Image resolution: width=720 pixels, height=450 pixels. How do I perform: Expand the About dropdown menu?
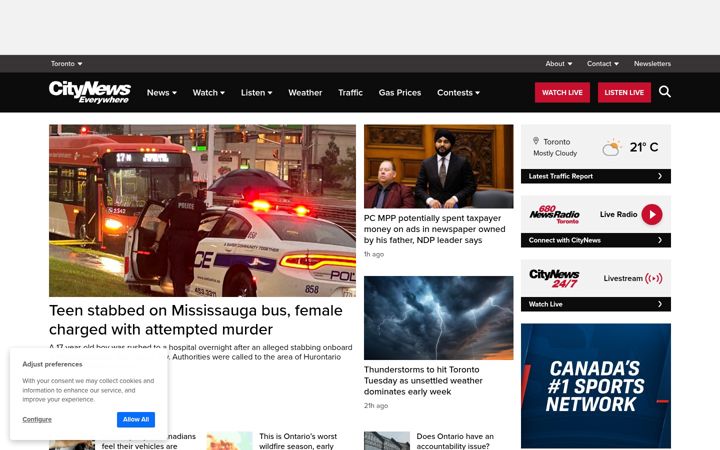(559, 64)
